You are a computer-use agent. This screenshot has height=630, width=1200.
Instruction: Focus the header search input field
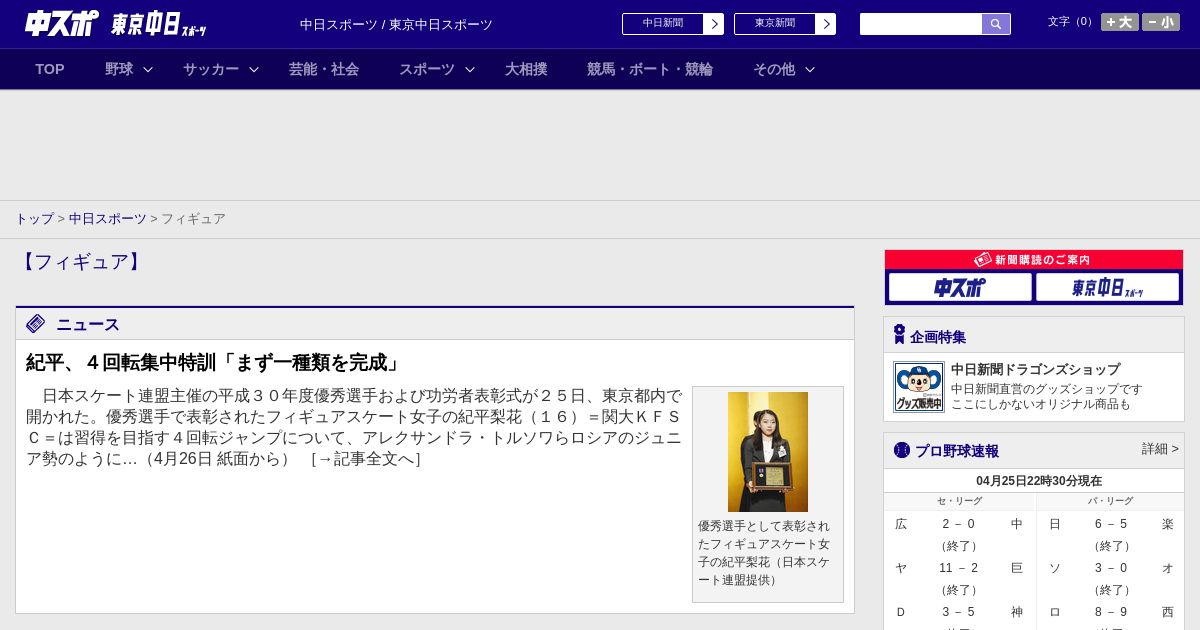(921, 24)
